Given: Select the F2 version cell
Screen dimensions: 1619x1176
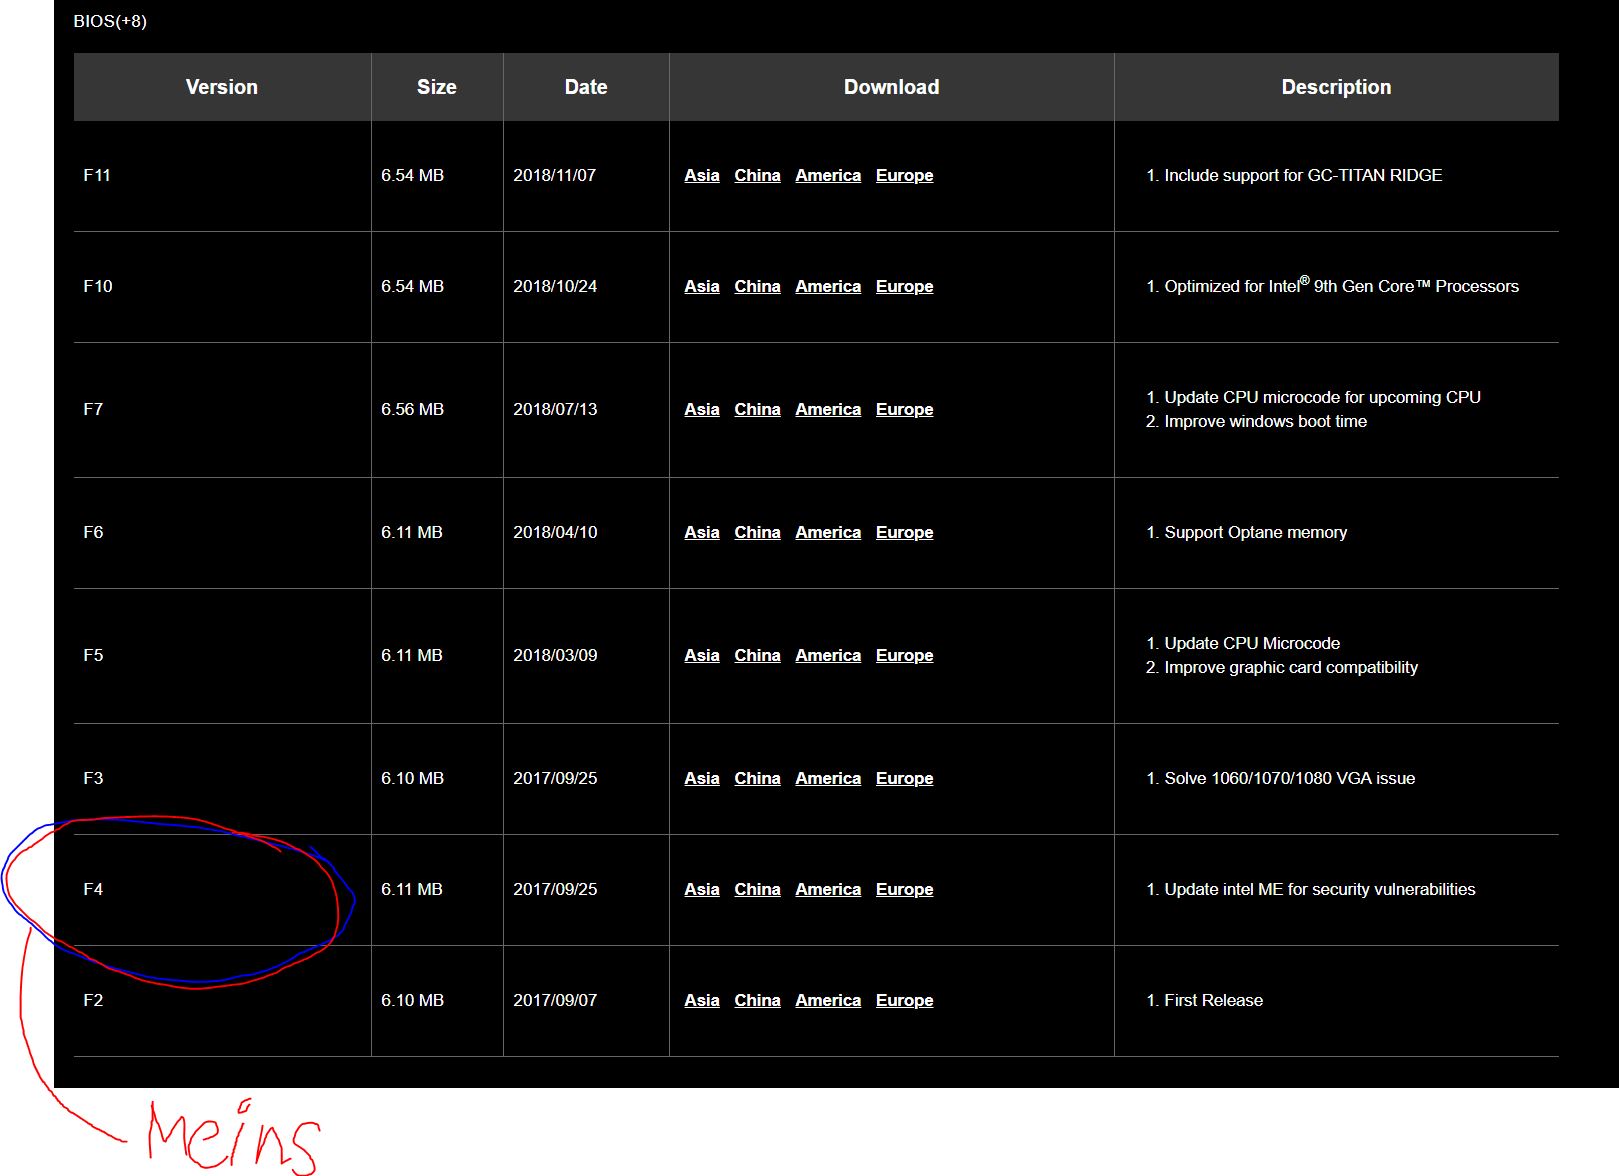Looking at the screenshot, I should pos(222,1001).
